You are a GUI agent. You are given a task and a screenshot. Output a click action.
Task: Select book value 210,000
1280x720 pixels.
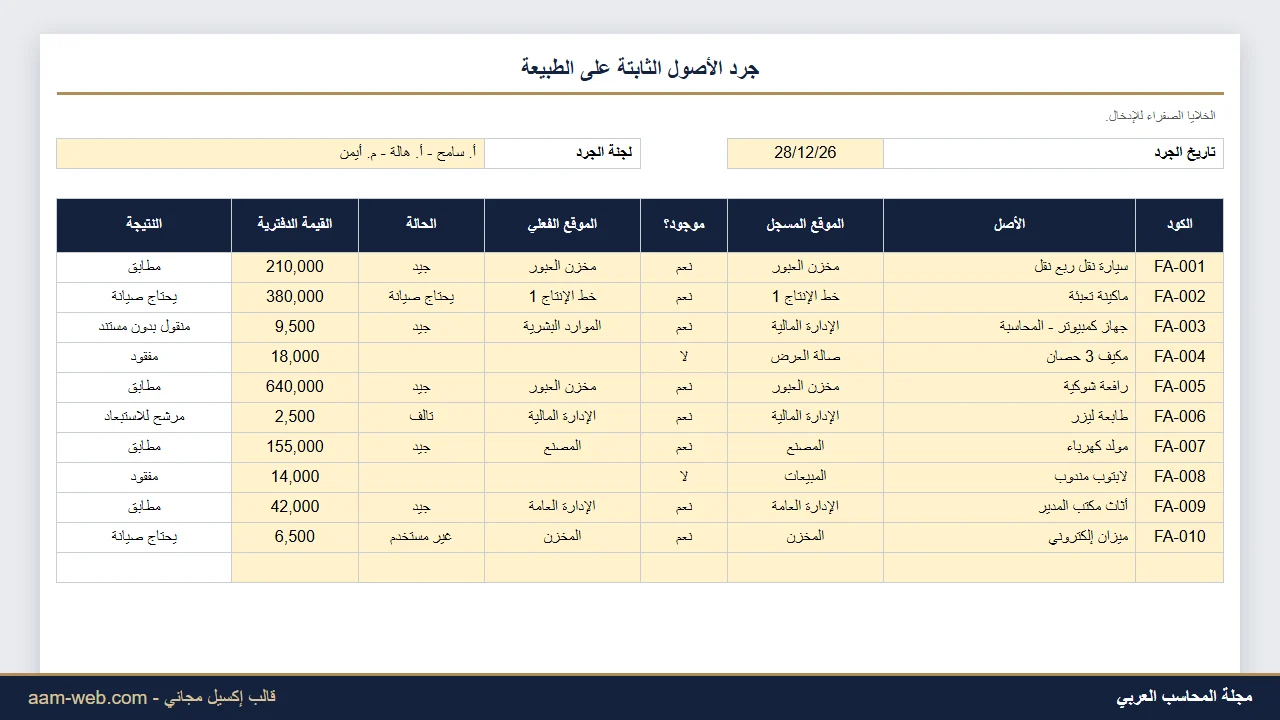click(295, 267)
